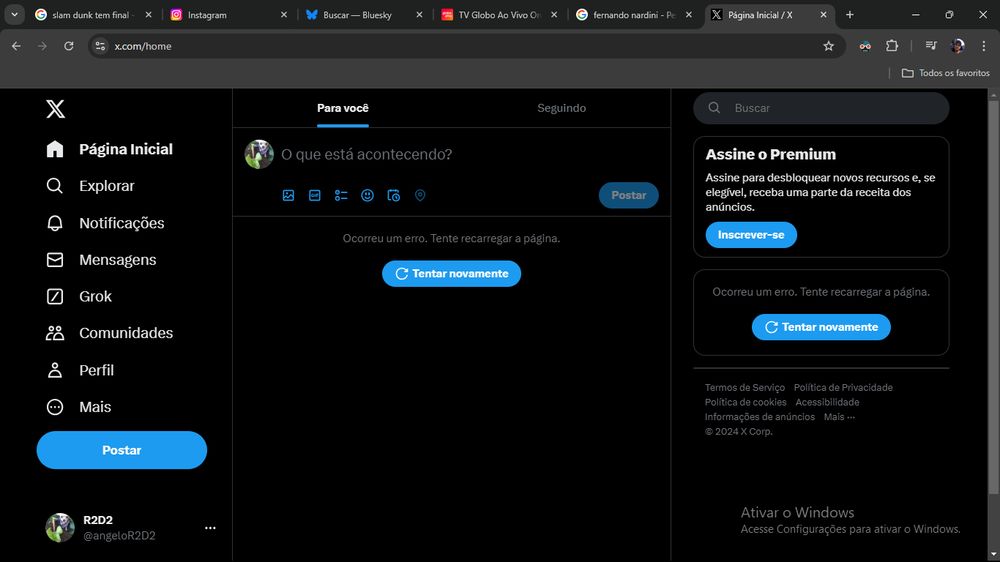Open the Política de cookies link
Image resolution: width=1000 pixels, height=562 pixels.
745,402
